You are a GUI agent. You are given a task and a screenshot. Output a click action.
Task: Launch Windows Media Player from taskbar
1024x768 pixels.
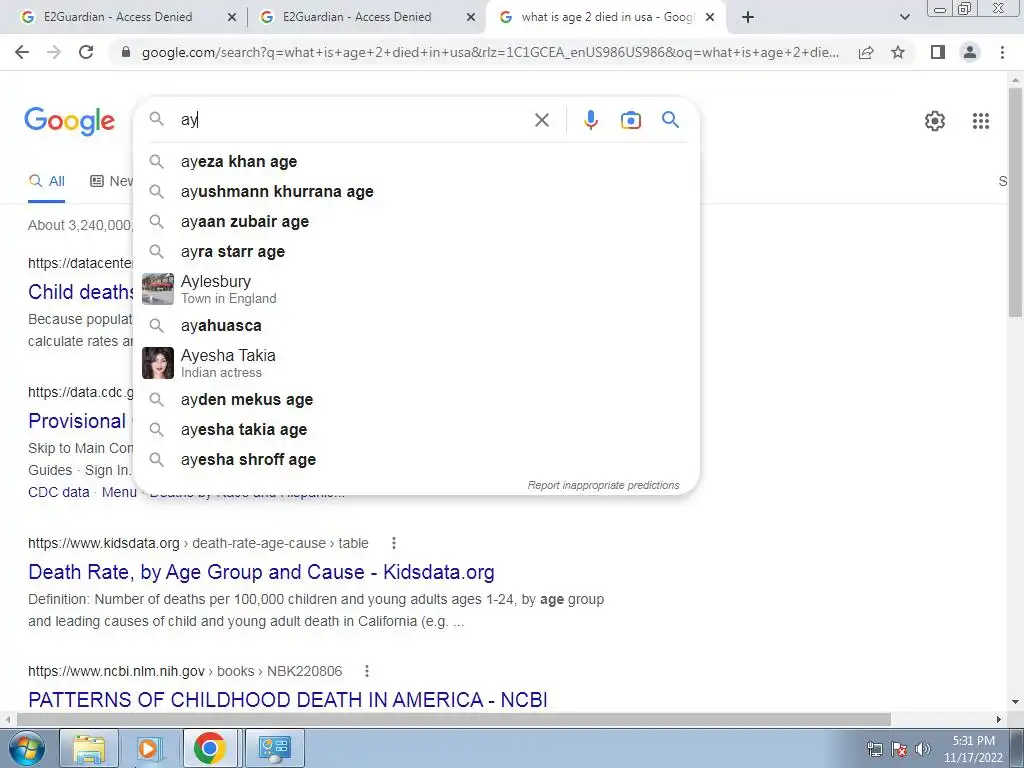coord(149,748)
